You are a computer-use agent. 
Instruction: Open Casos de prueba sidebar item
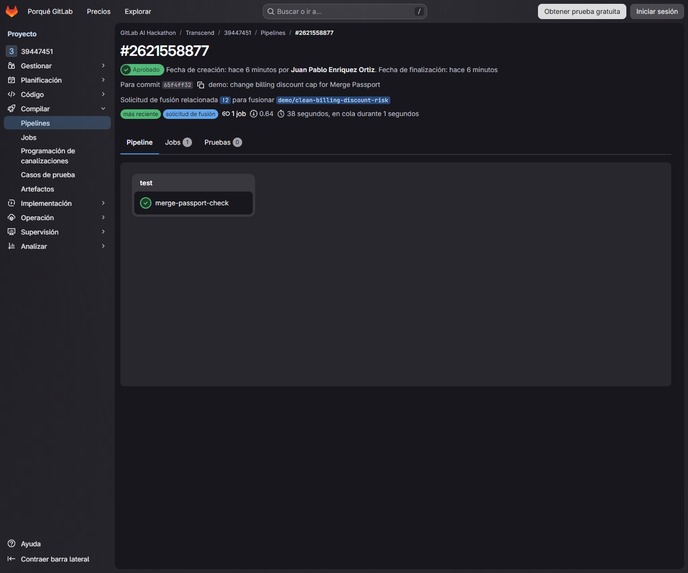pyautogui.click(x=57, y=175)
